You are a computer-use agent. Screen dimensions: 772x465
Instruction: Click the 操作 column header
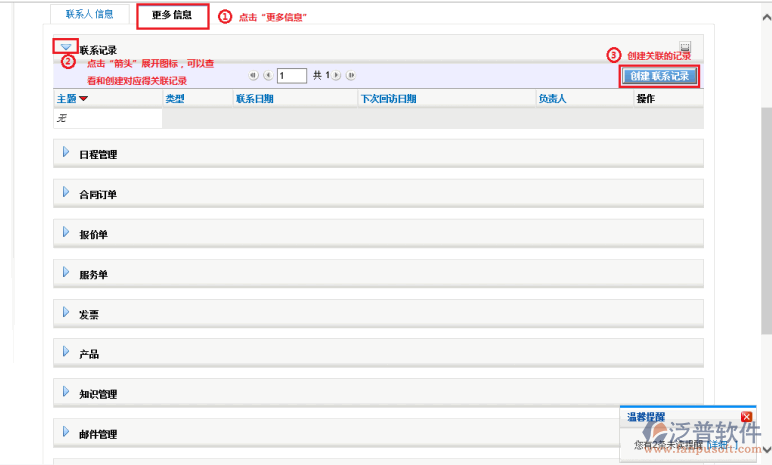645,99
